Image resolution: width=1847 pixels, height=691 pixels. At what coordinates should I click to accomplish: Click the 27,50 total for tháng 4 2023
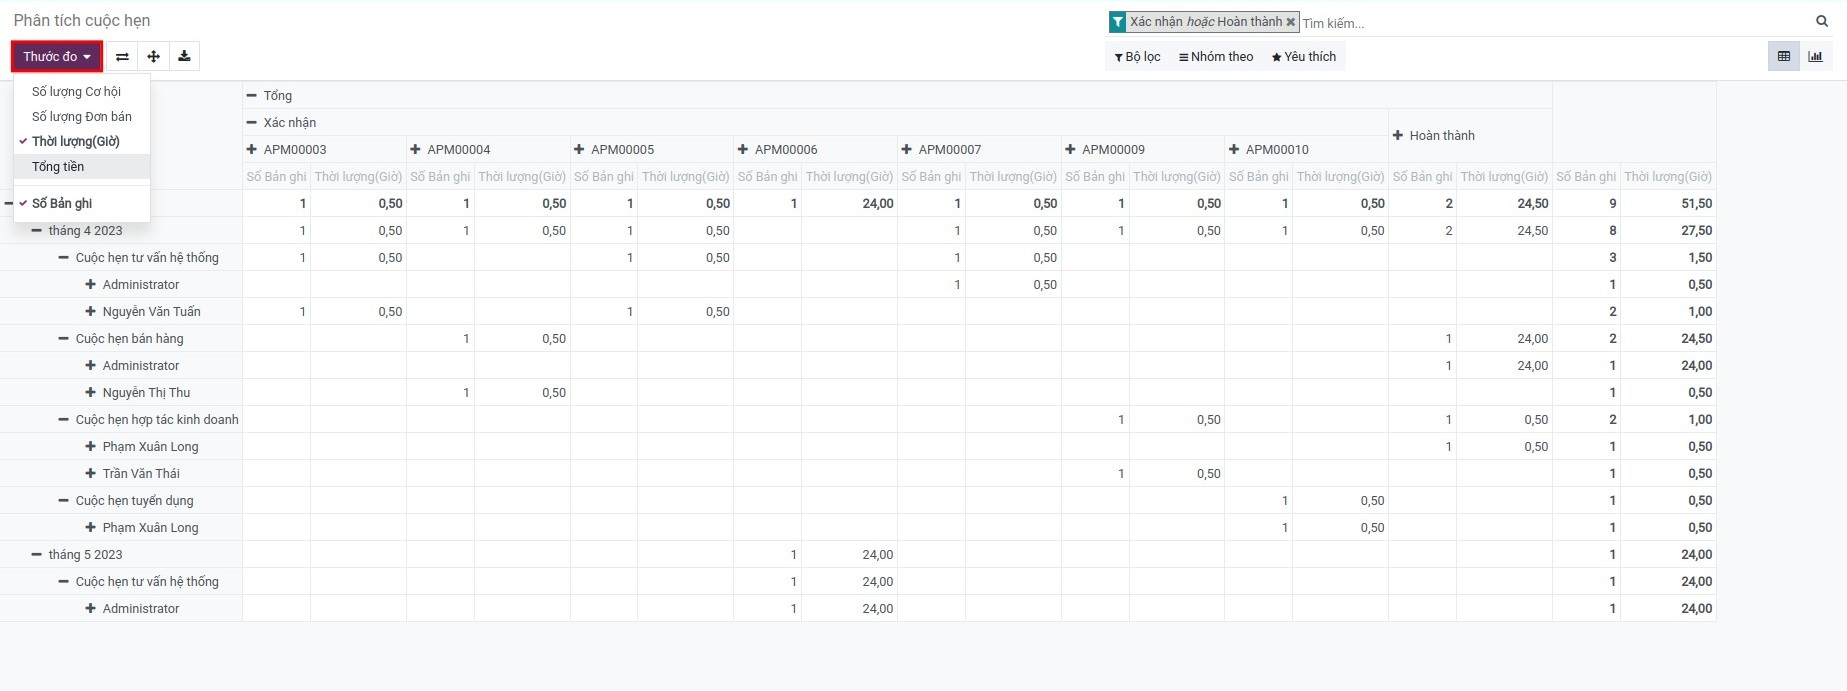tap(1696, 231)
